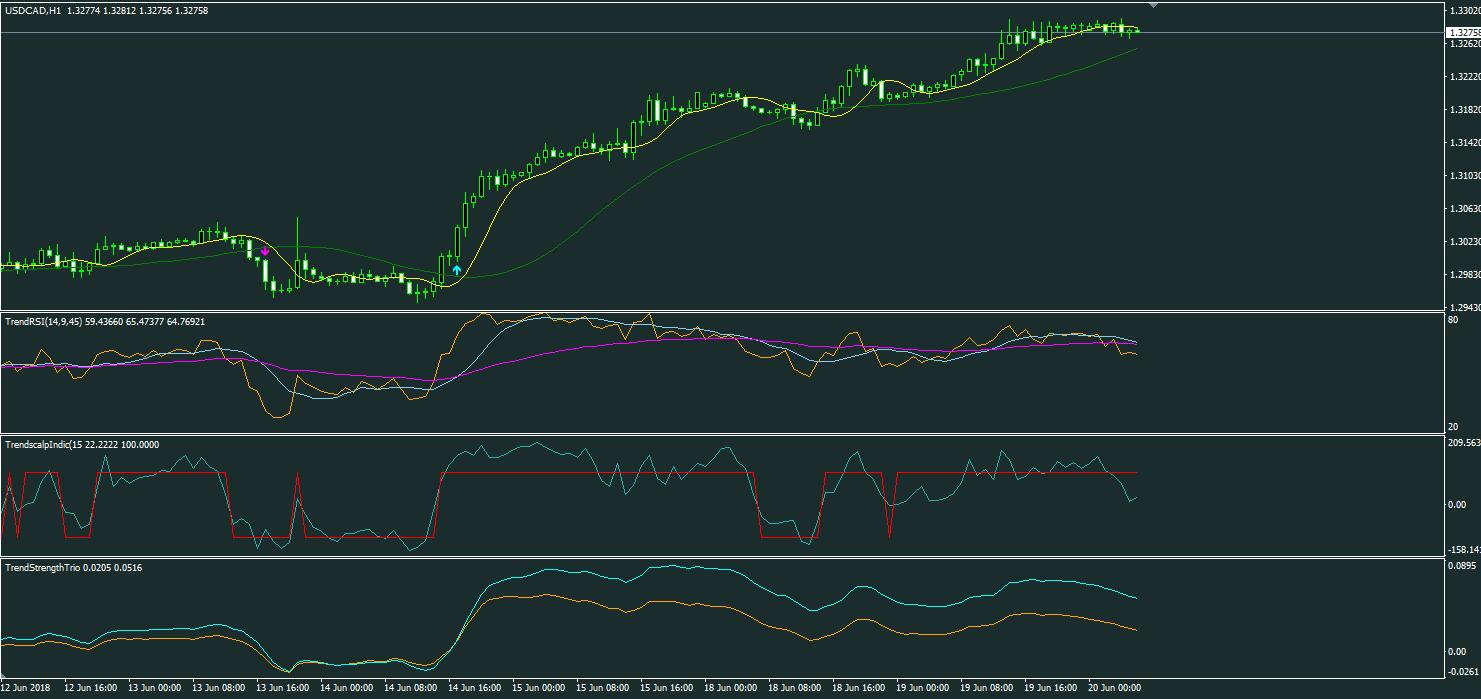Image resolution: width=1481 pixels, height=699 pixels.
Task: Click the cyan up arrow buy signal
Action: pos(457,269)
